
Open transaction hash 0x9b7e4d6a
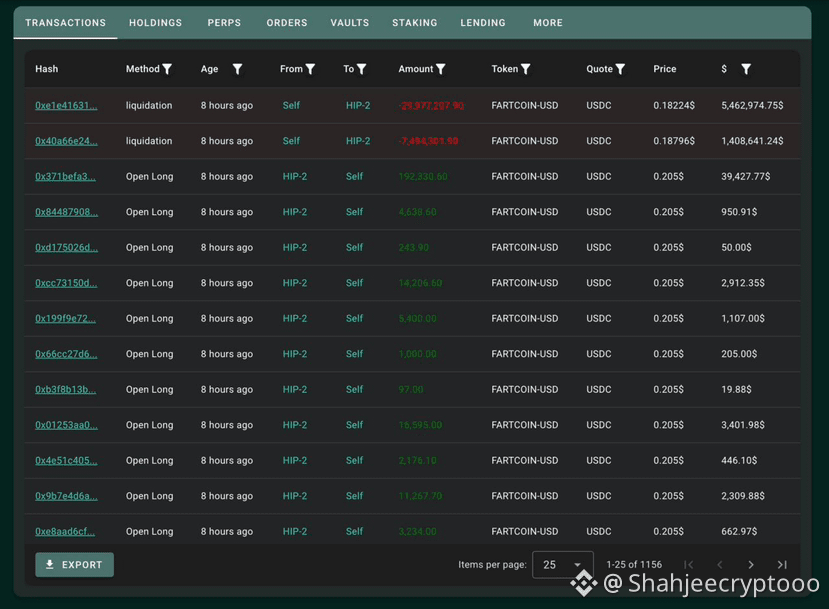click(x=66, y=495)
